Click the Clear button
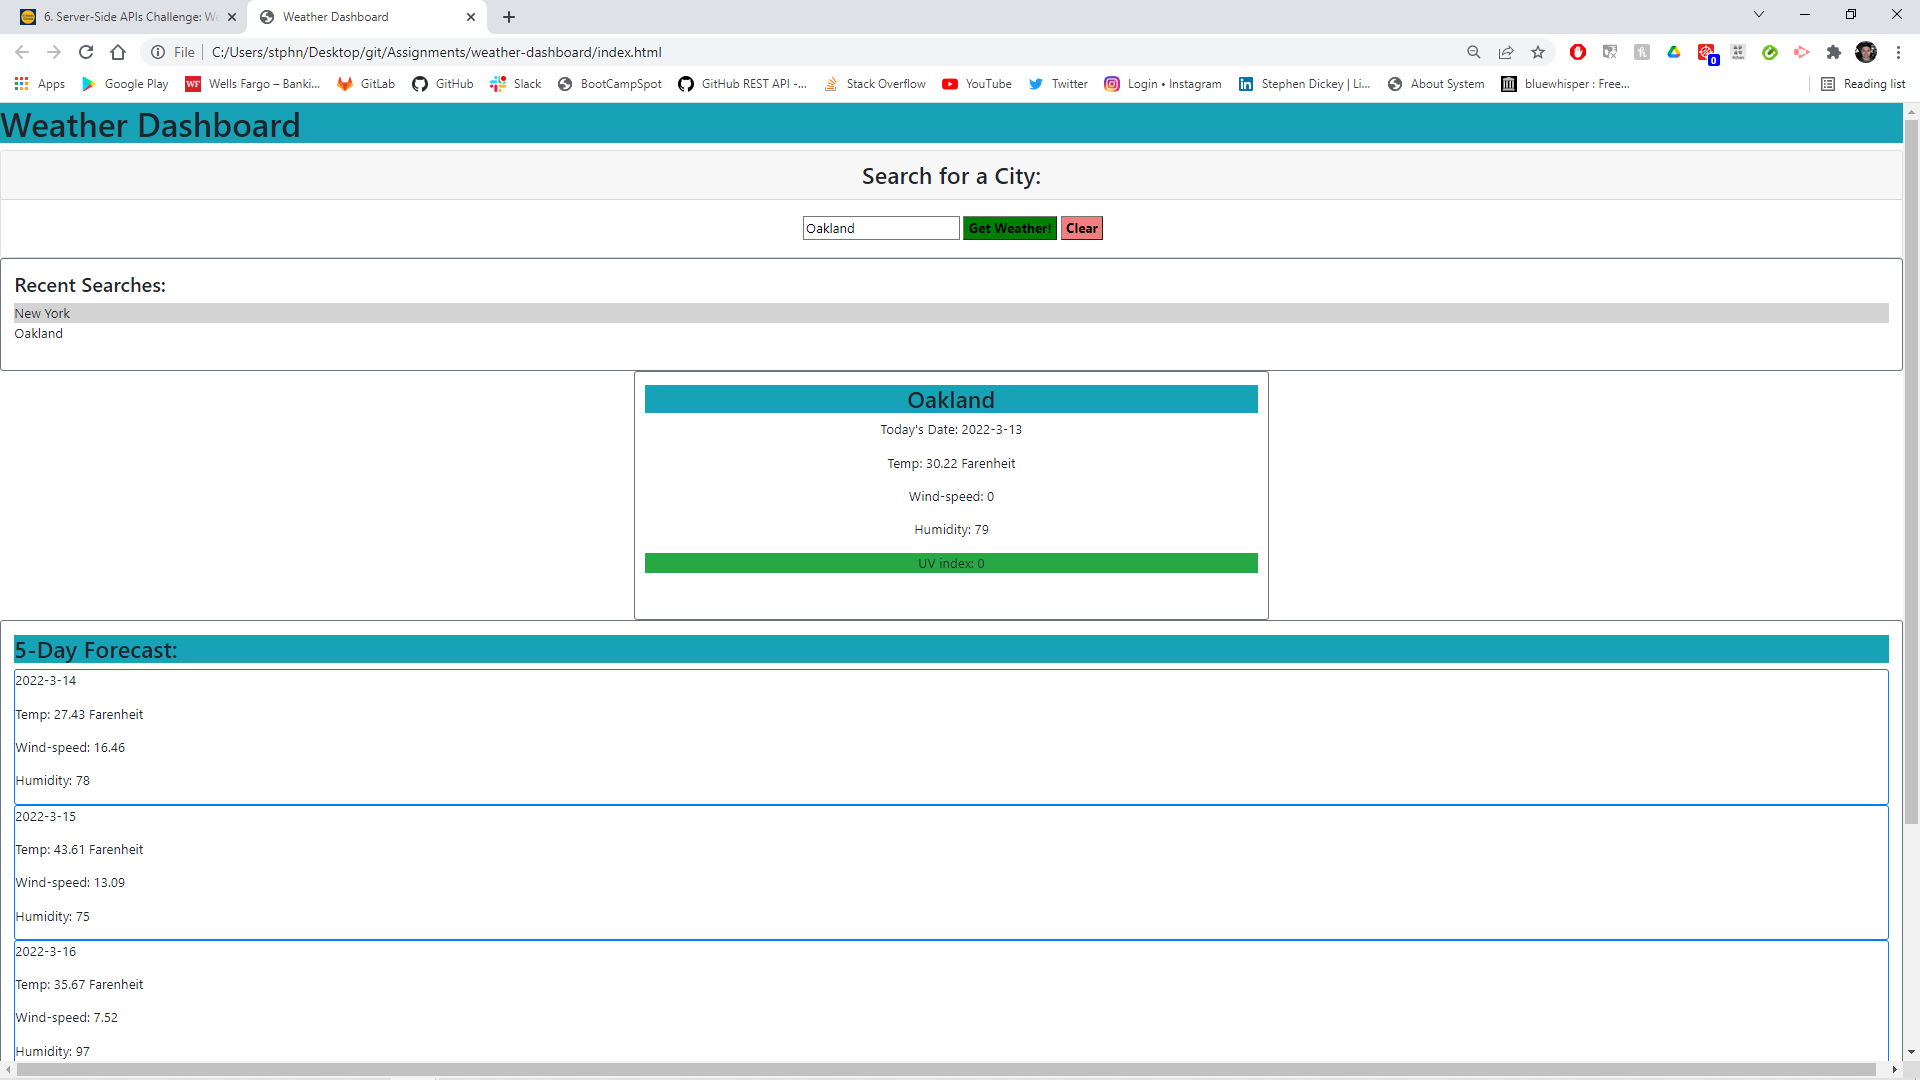Image resolution: width=1920 pixels, height=1080 pixels. (x=1080, y=228)
